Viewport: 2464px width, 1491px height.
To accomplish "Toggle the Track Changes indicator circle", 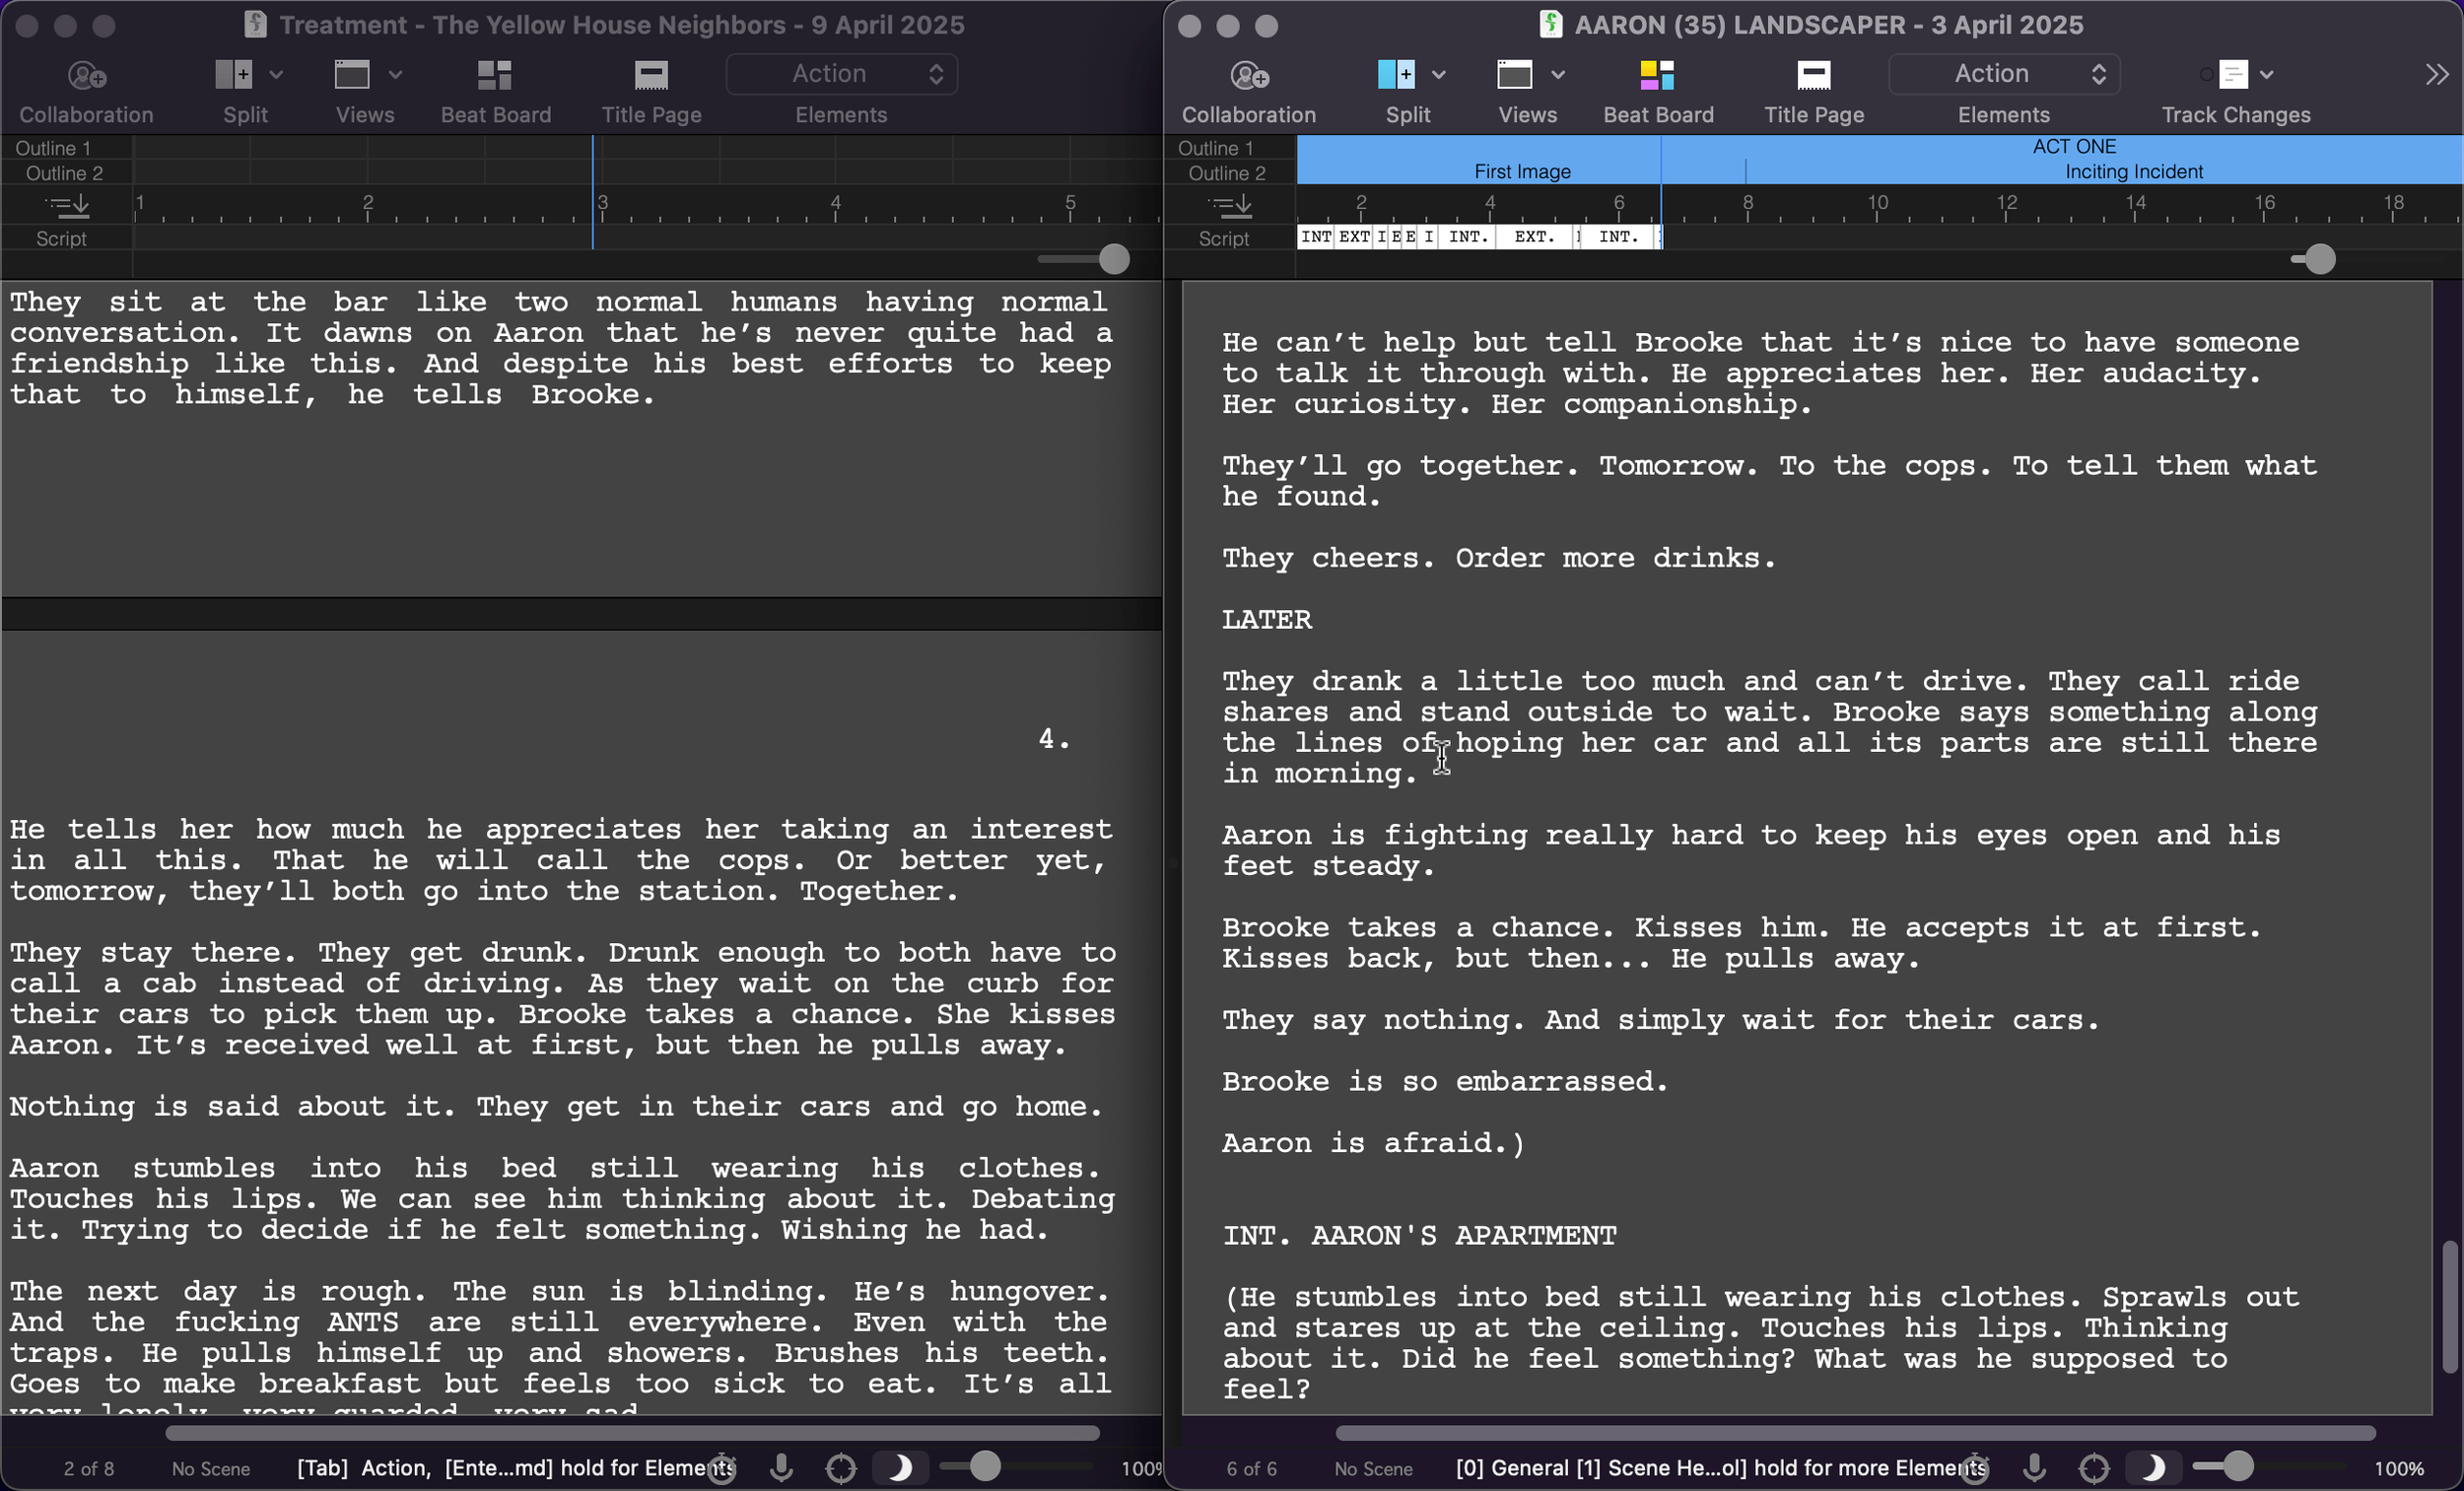I will click(x=2206, y=75).
